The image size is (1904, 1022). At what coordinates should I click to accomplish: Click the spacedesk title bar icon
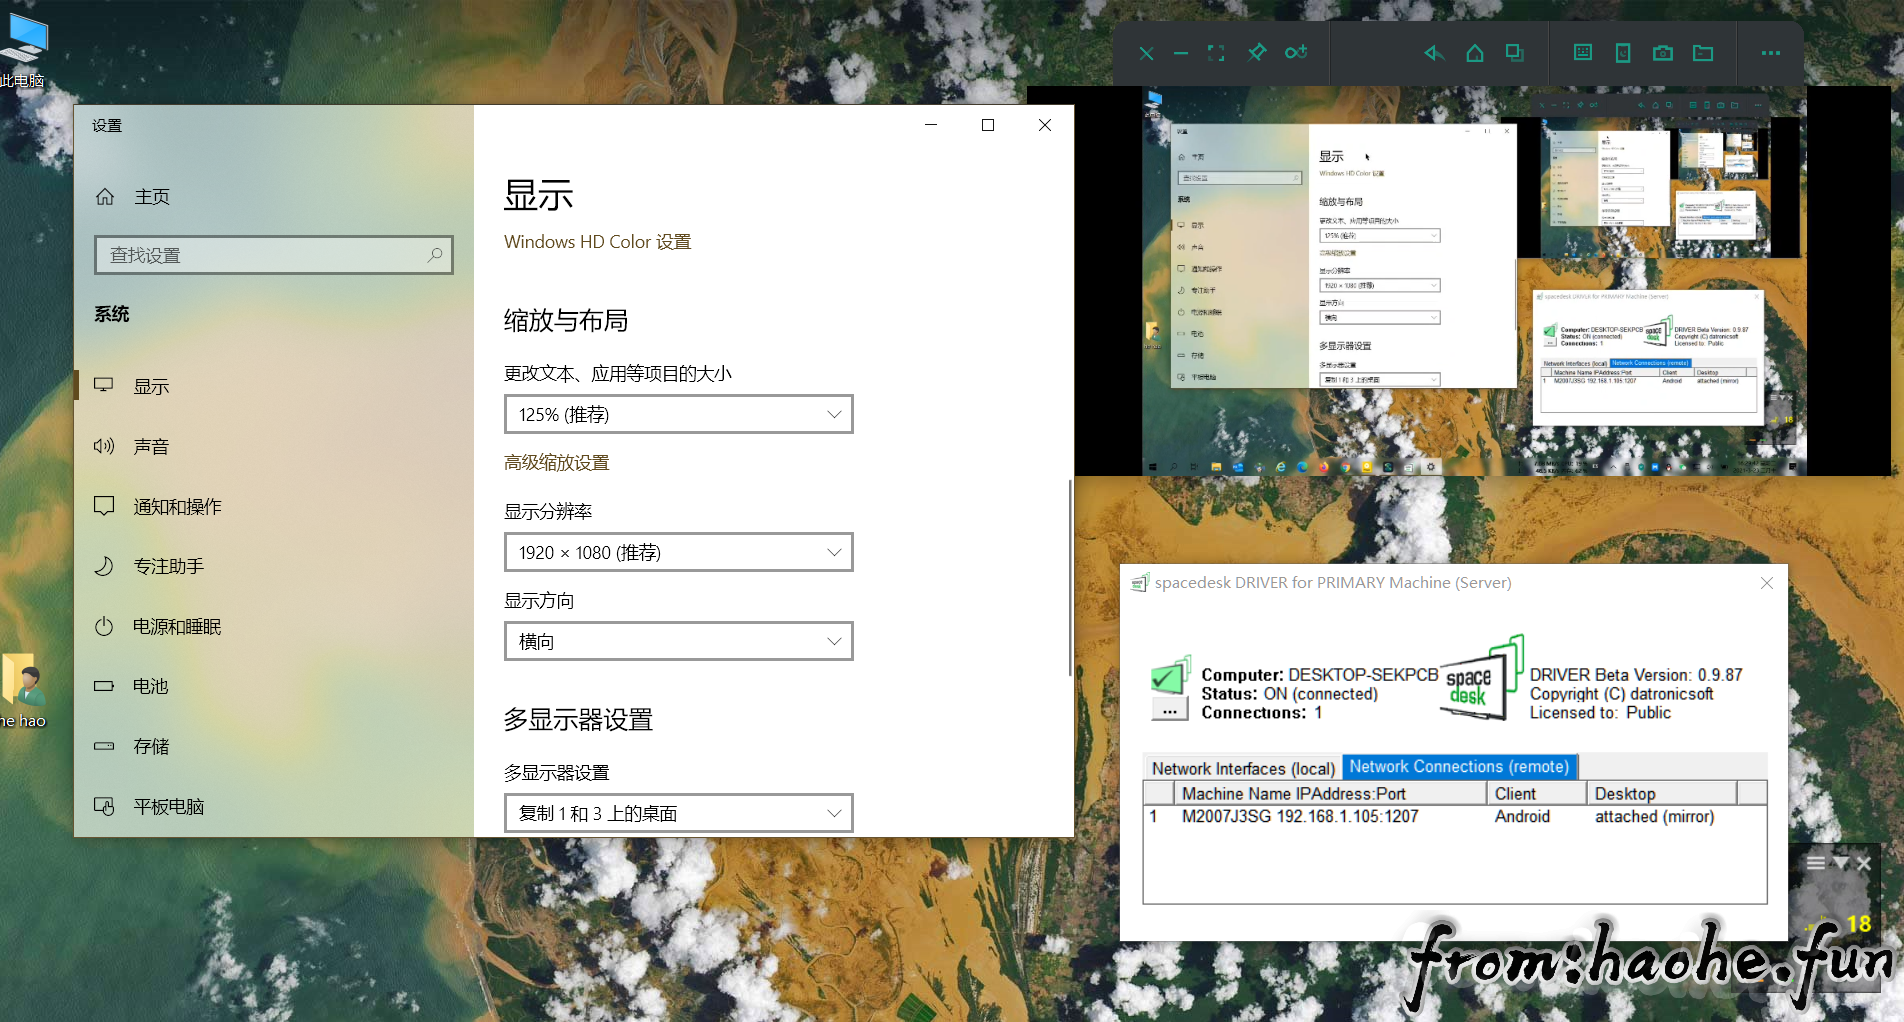point(1139,582)
